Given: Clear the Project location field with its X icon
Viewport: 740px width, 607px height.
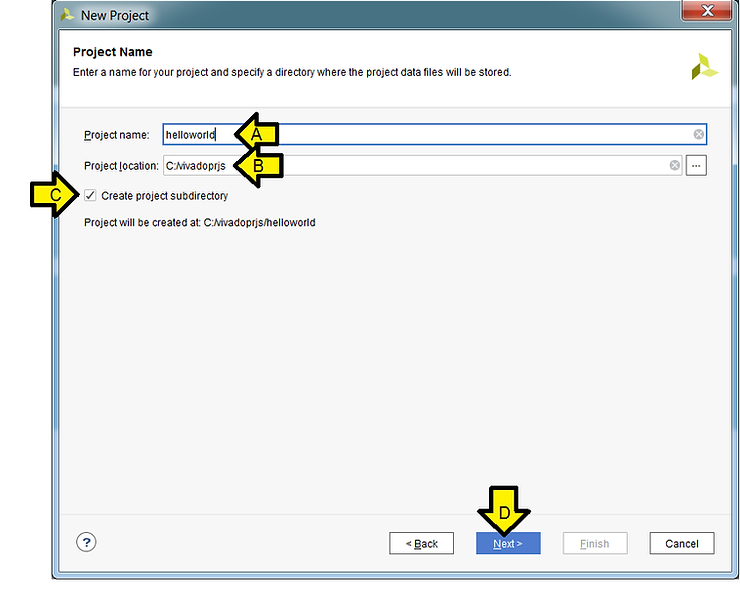Looking at the screenshot, I should [x=674, y=165].
